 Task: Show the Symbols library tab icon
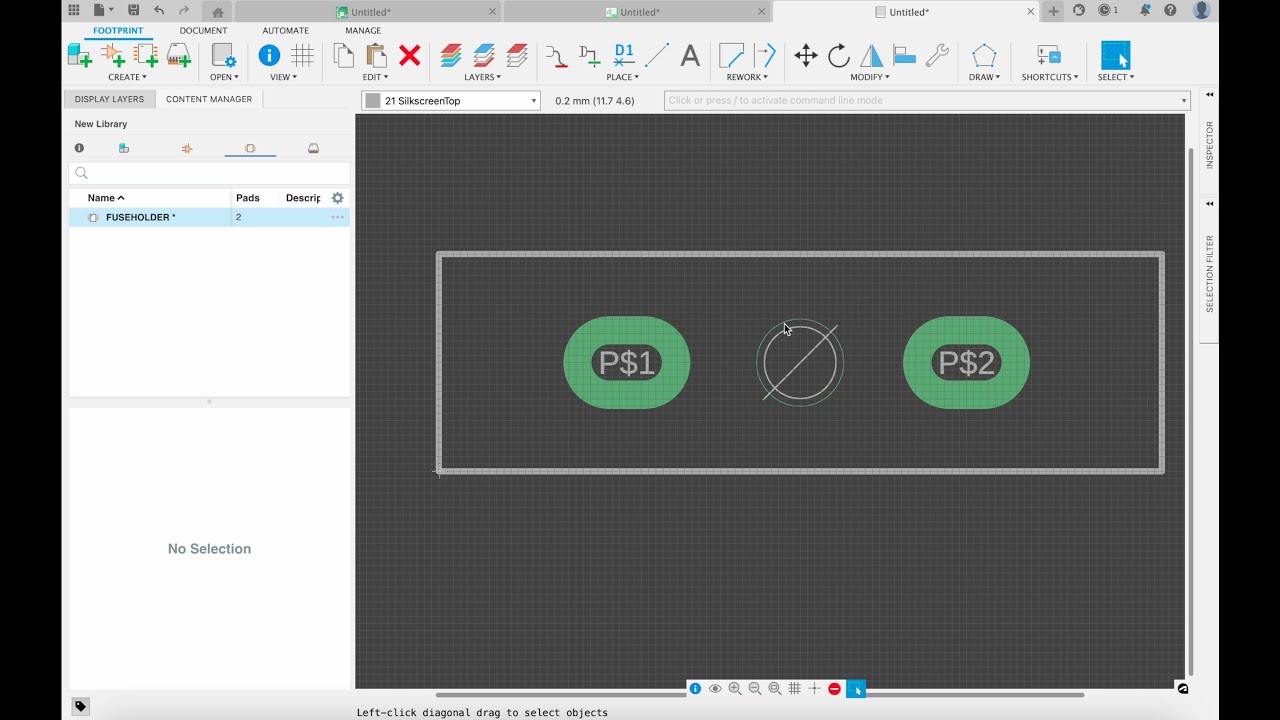coord(187,148)
